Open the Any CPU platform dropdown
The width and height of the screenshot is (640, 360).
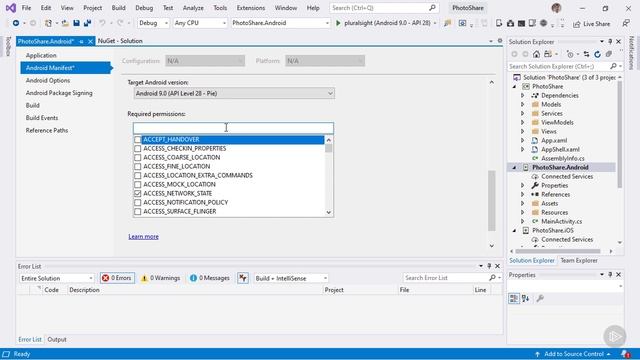[x=200, y=23]
